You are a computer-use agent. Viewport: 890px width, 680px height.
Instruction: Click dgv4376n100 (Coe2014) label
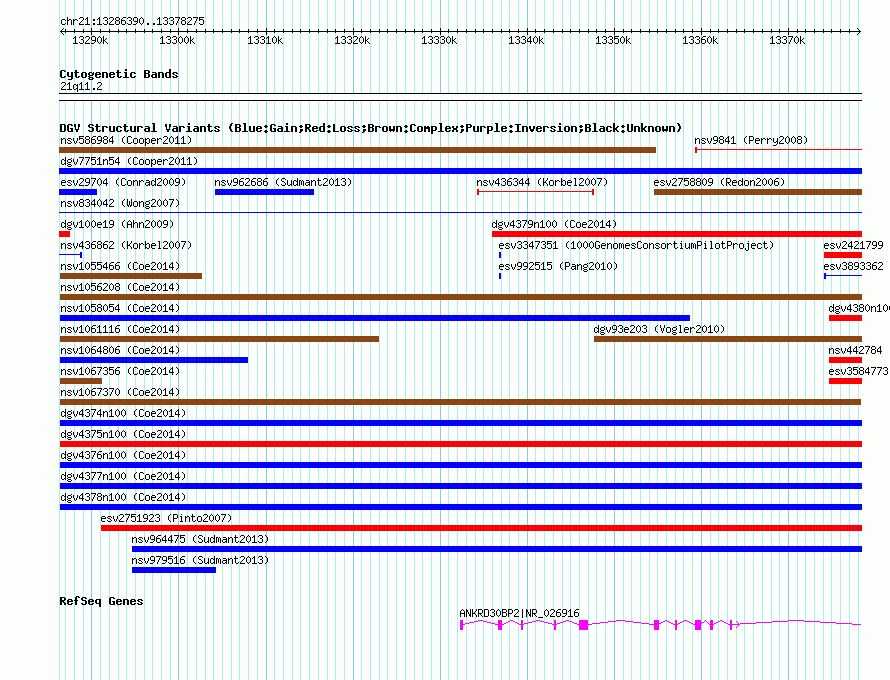pos(123,455)
